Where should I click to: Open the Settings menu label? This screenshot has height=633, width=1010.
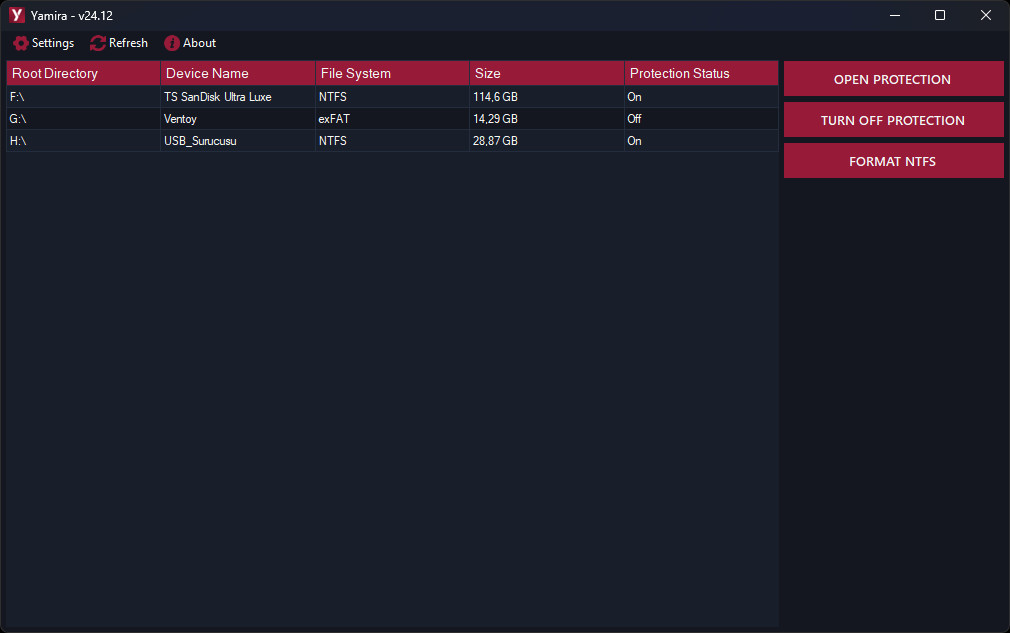pyautogui.click(x=53, y=43)
